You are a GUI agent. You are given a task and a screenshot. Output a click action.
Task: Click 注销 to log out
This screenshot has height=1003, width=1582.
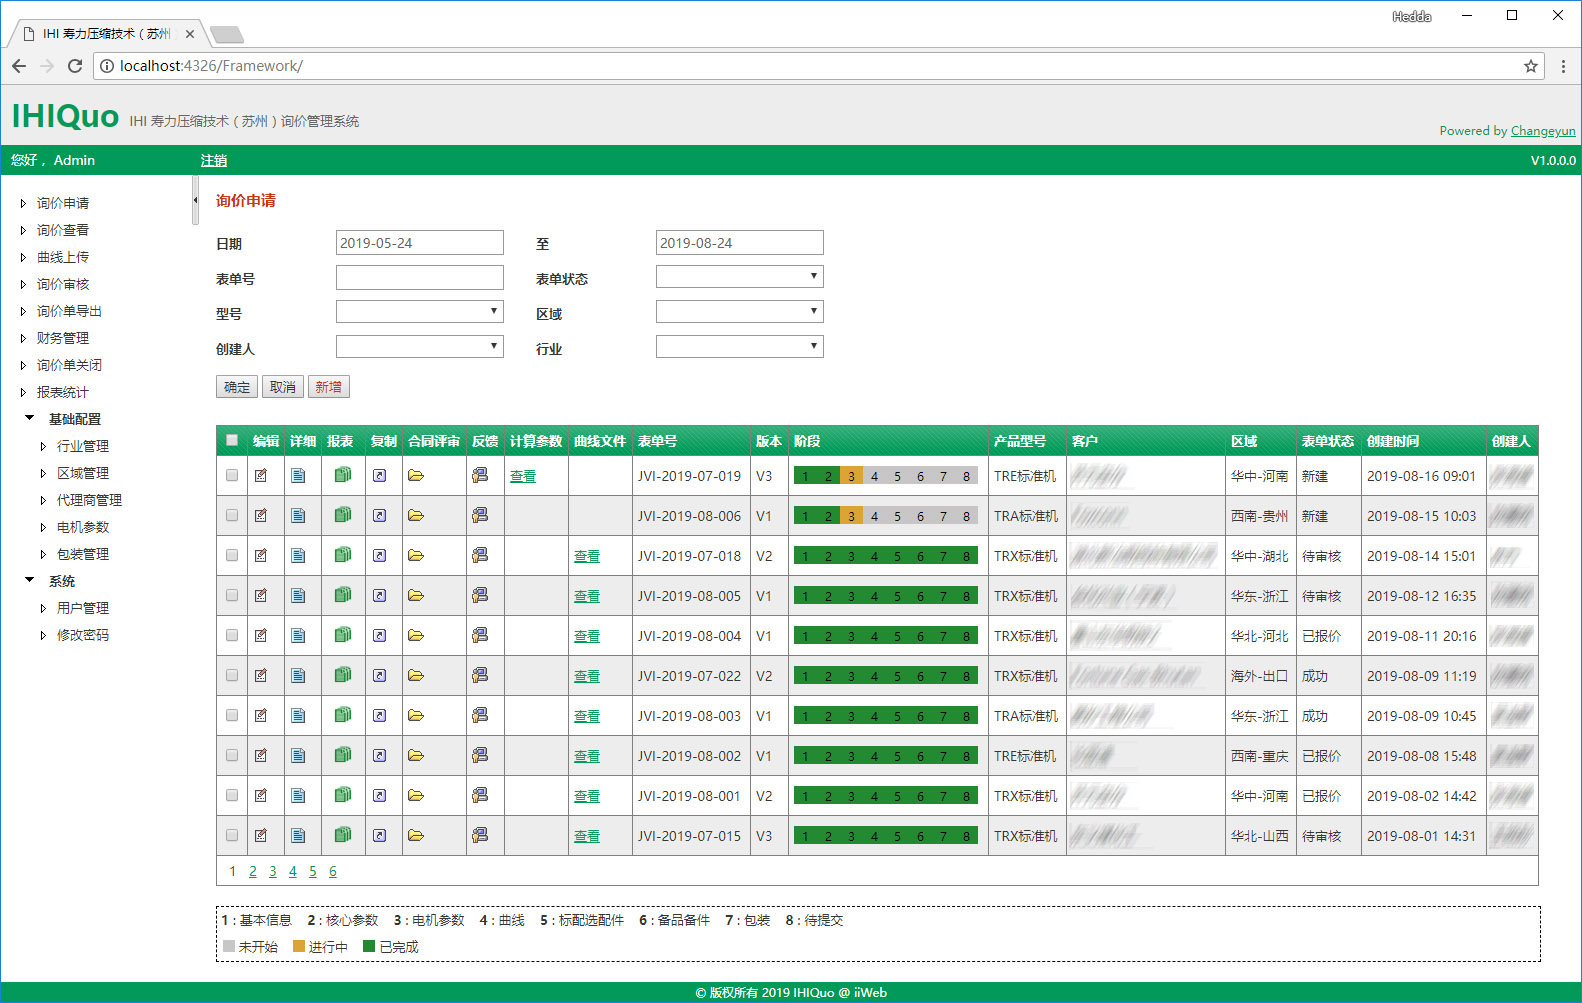pyautogui.click(x=214, y=160)
